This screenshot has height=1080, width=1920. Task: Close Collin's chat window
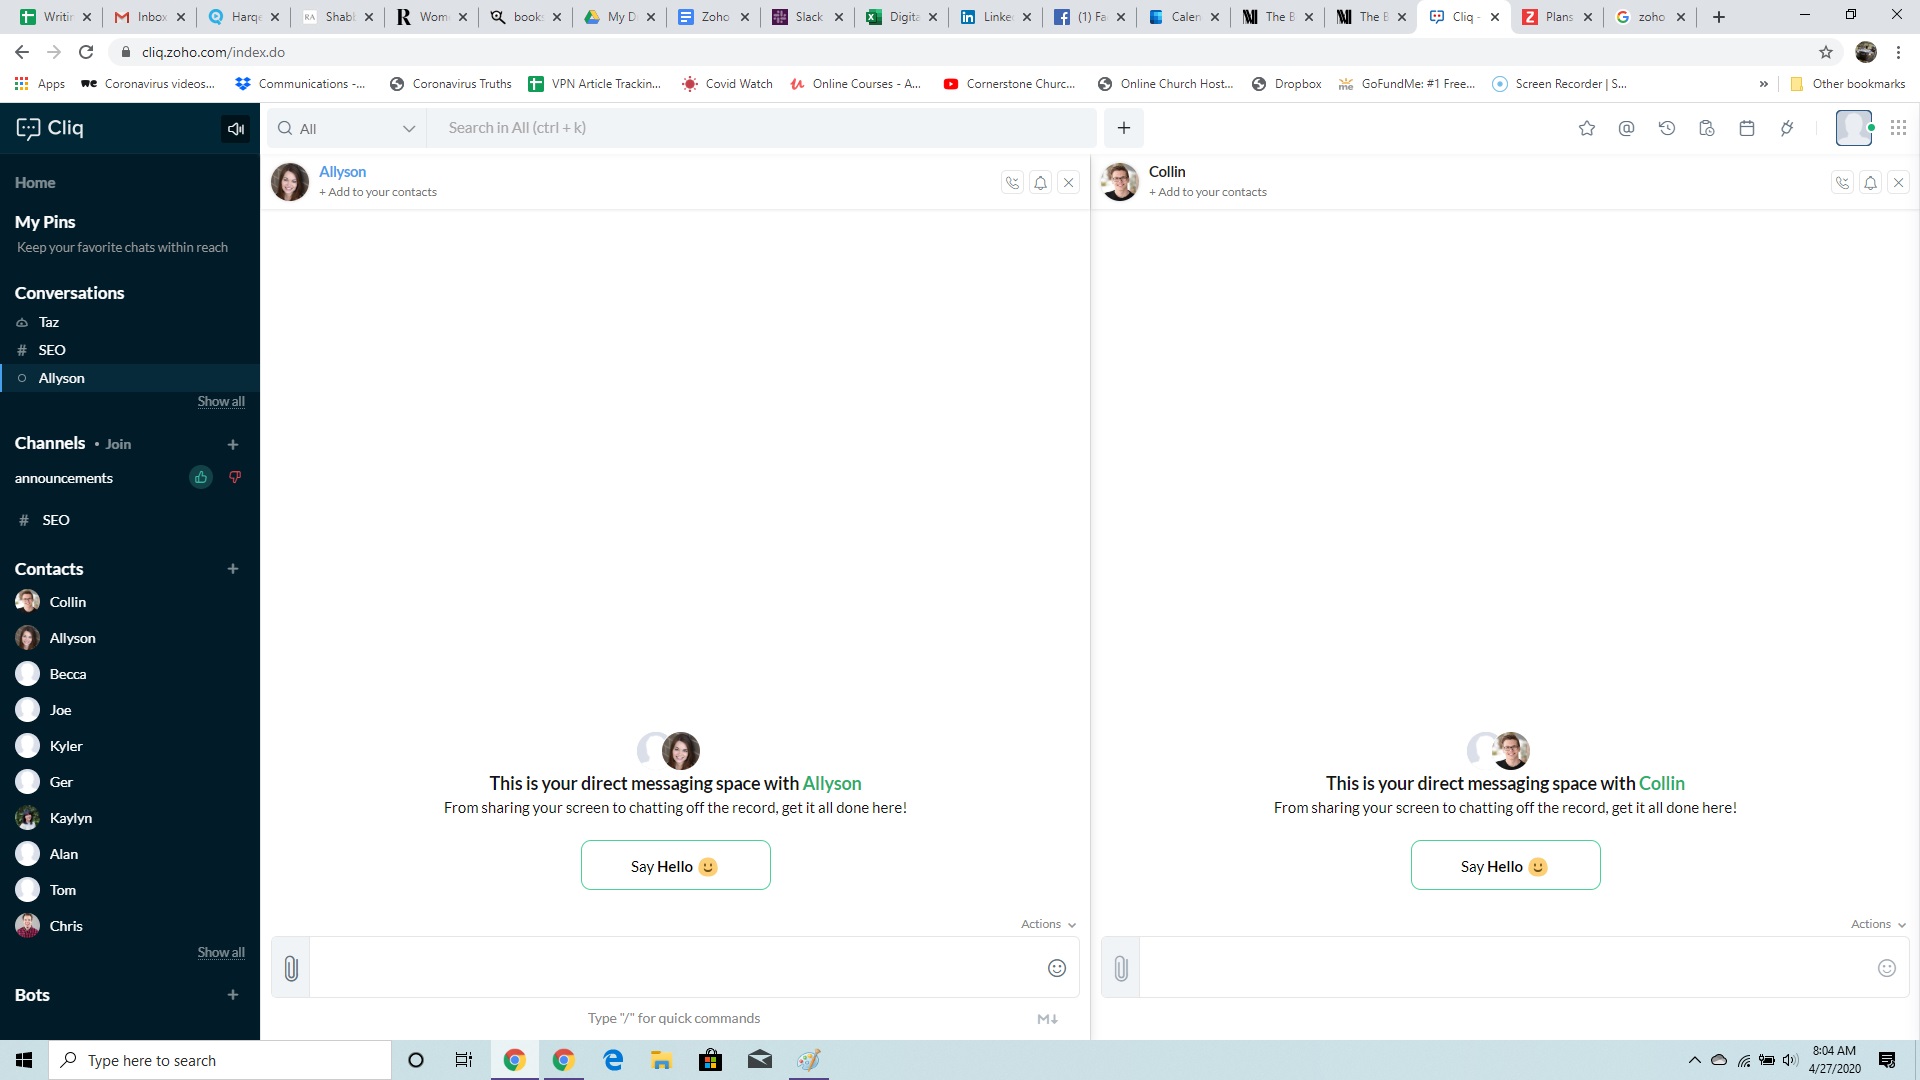pyautogui.click(x=1899, y=183)
